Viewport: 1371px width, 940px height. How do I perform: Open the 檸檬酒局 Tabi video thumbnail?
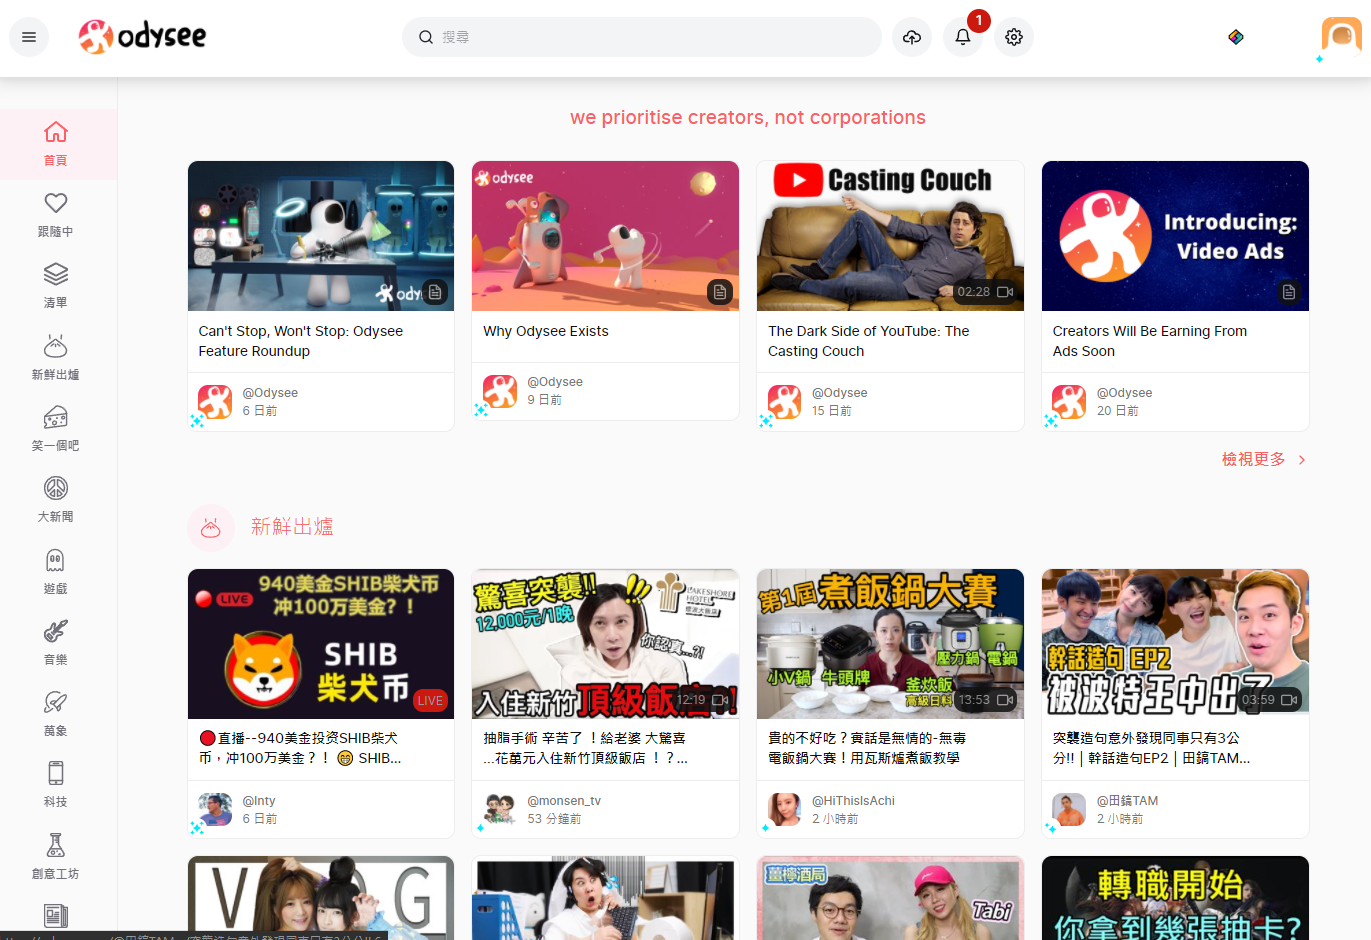click(x=890, y=898)
